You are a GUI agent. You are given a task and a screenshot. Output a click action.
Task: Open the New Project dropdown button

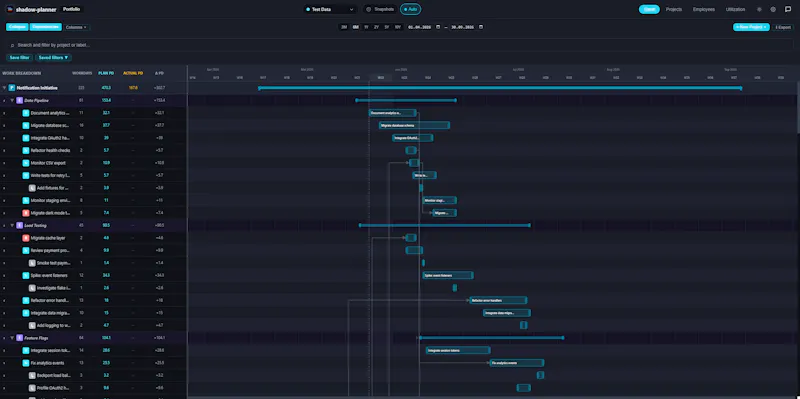751,27
